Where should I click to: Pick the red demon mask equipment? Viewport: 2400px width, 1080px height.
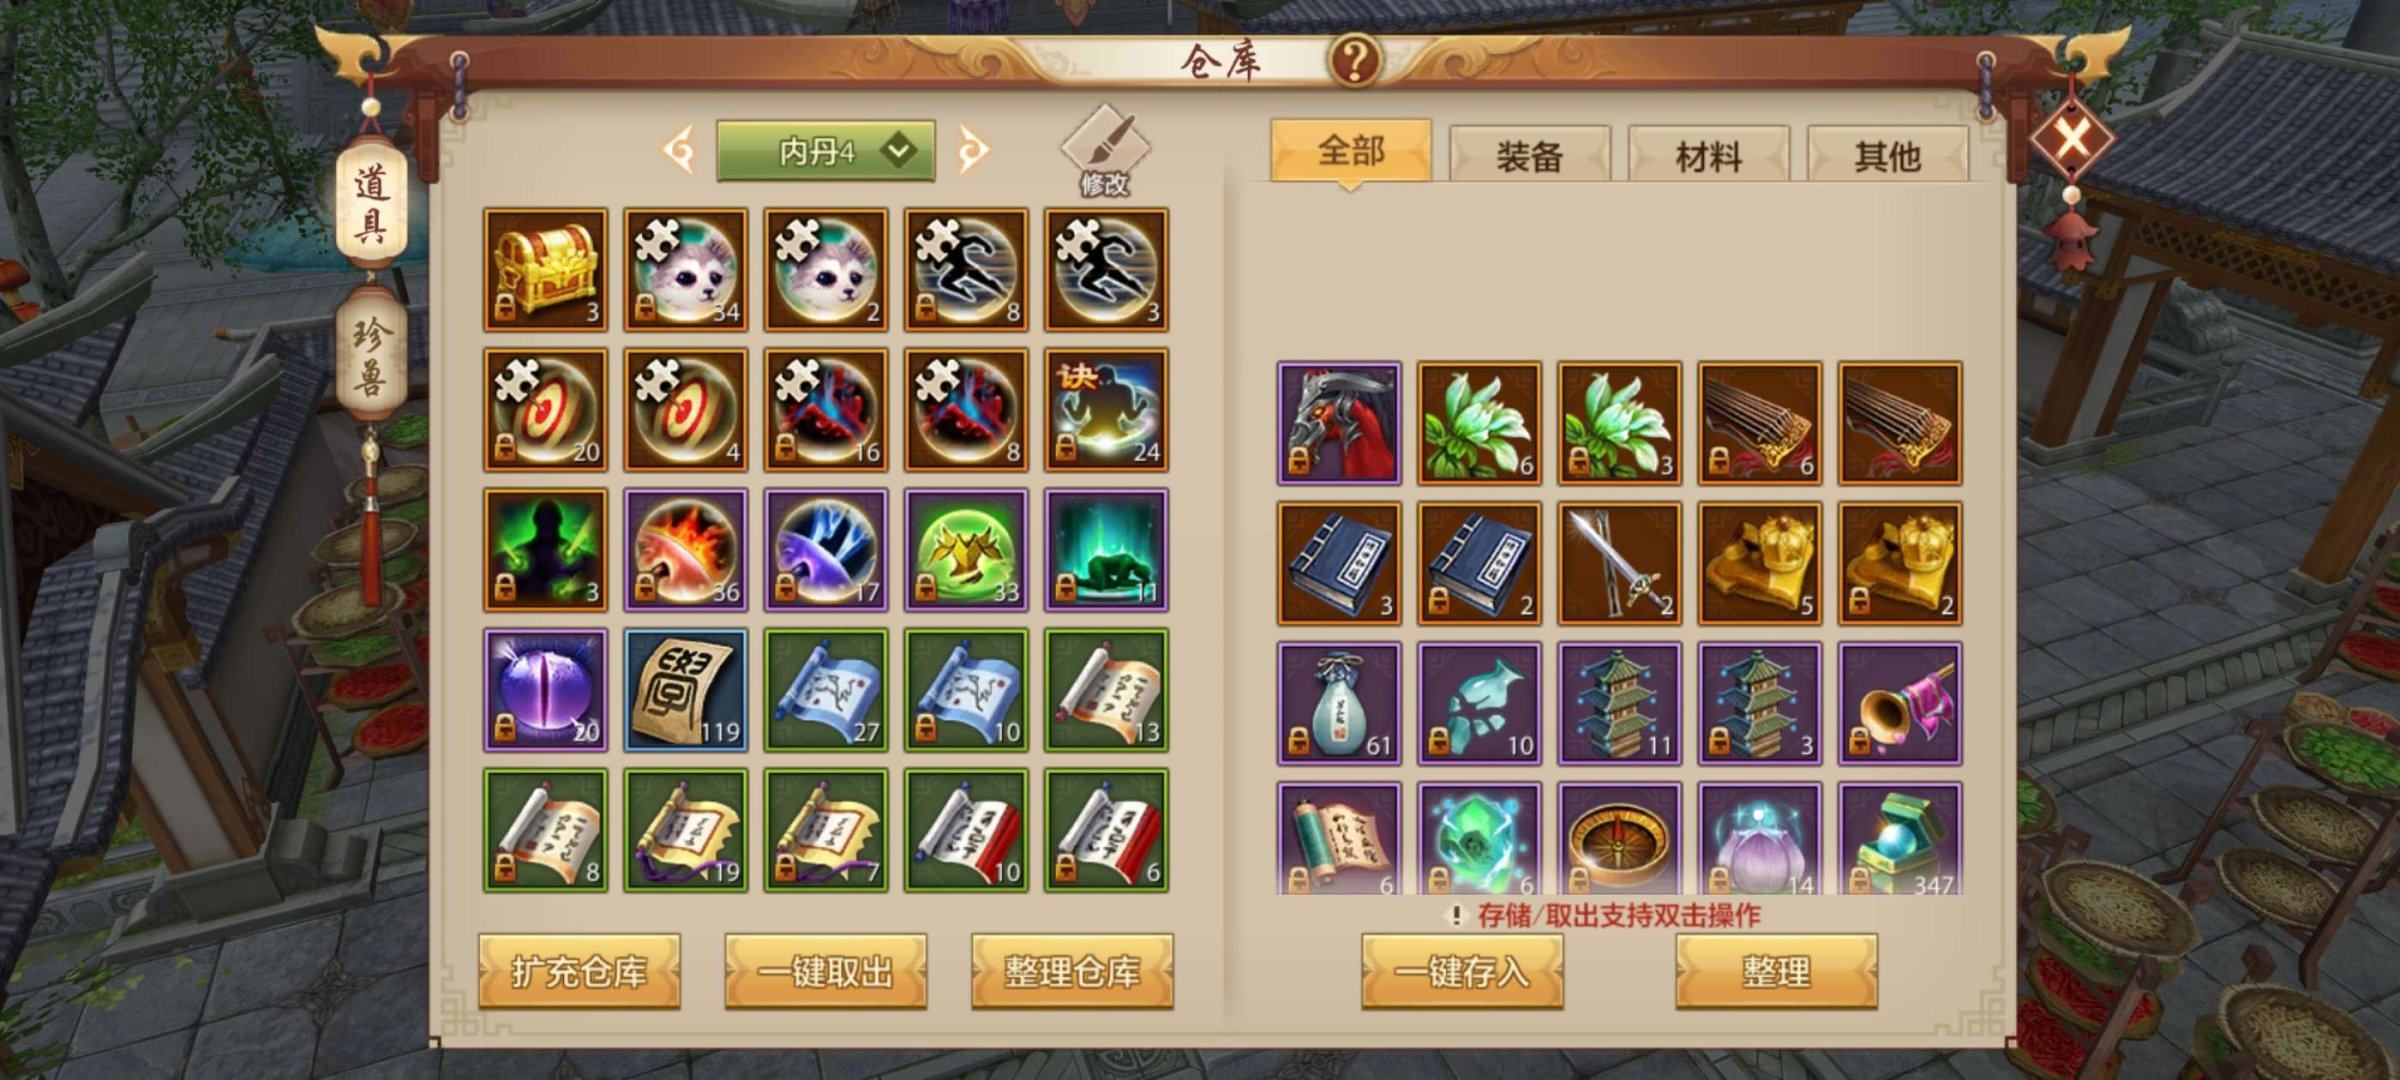(1339, 423)
